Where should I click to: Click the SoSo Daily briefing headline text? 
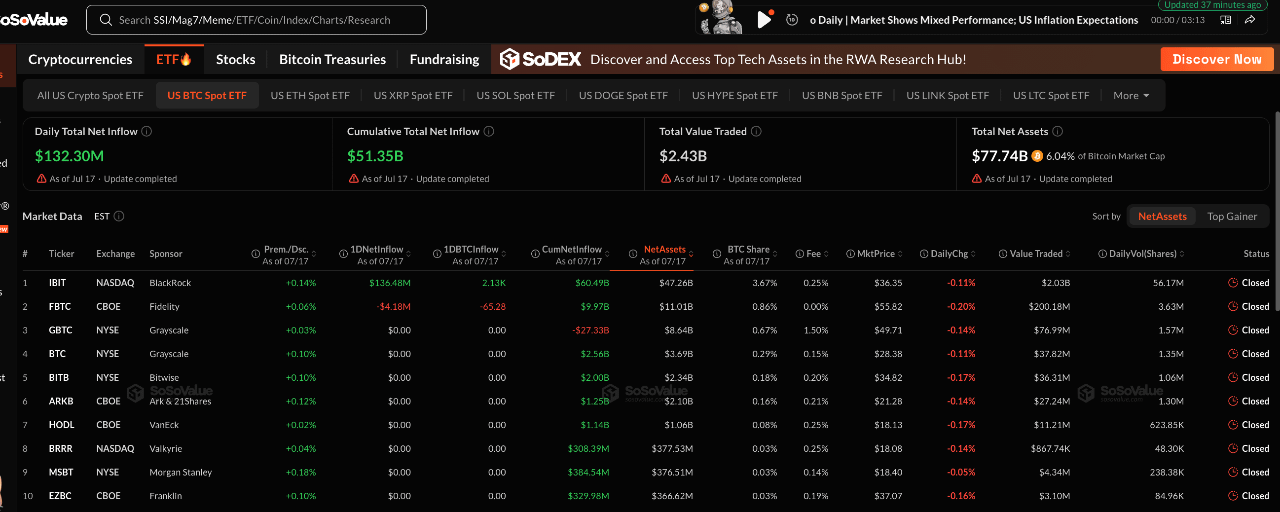(974, 20)
